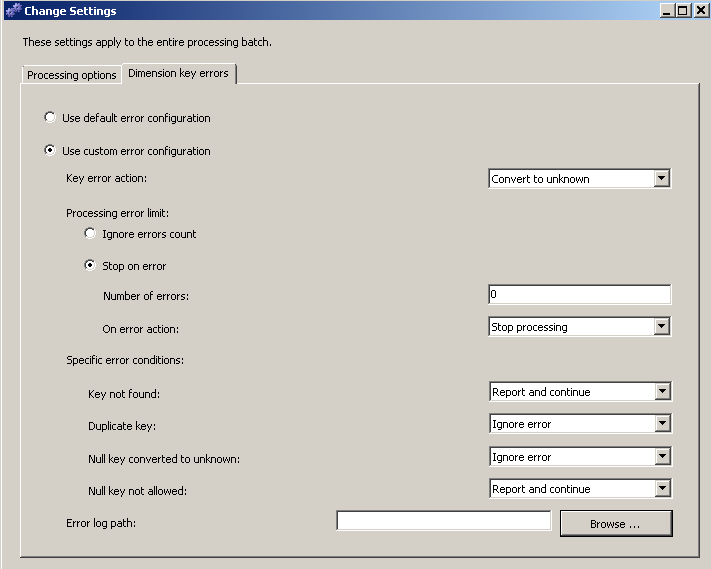Click the Change Settings title bar text
711x569 pixels.
70,11
